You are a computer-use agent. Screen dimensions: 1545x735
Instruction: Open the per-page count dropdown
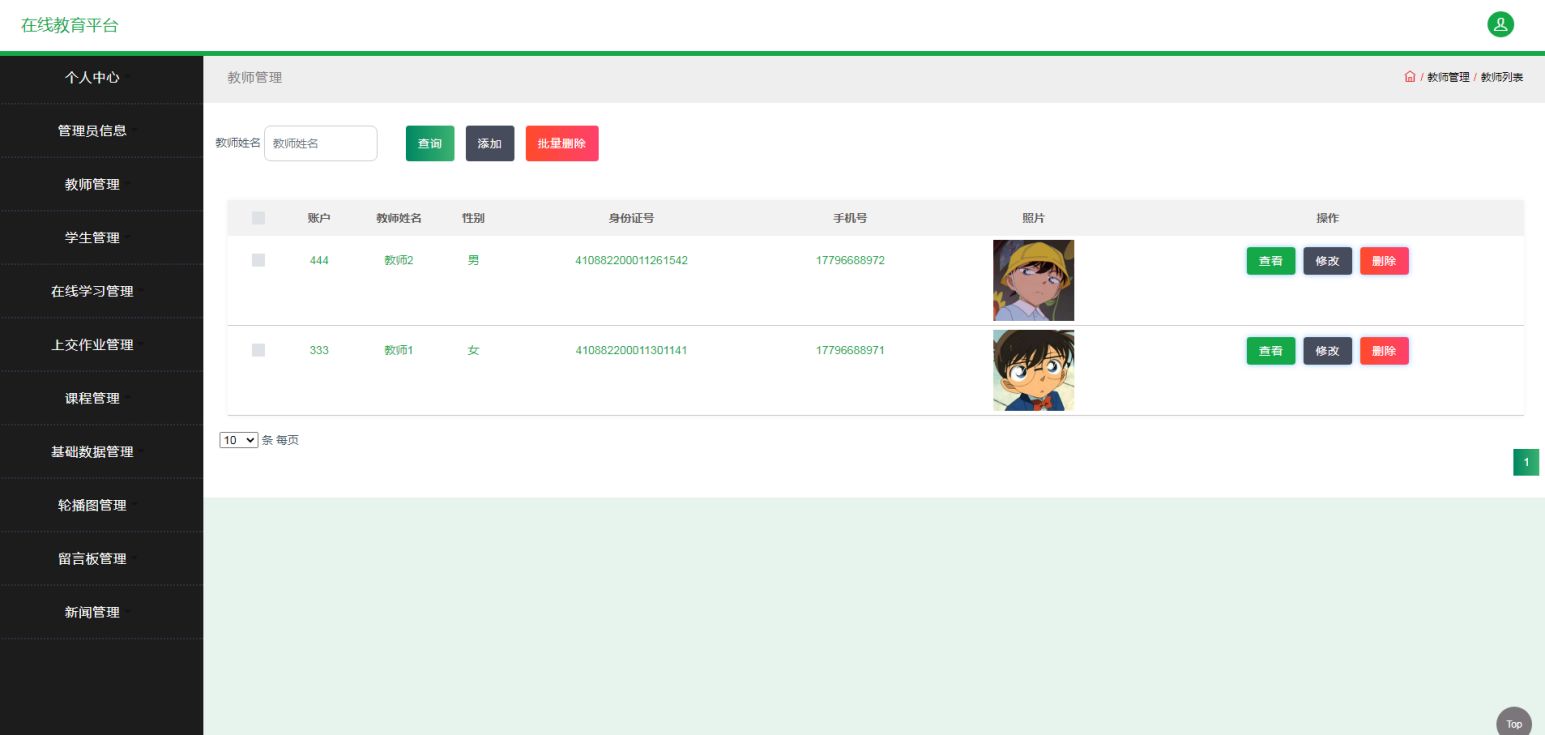pos(239,440)
